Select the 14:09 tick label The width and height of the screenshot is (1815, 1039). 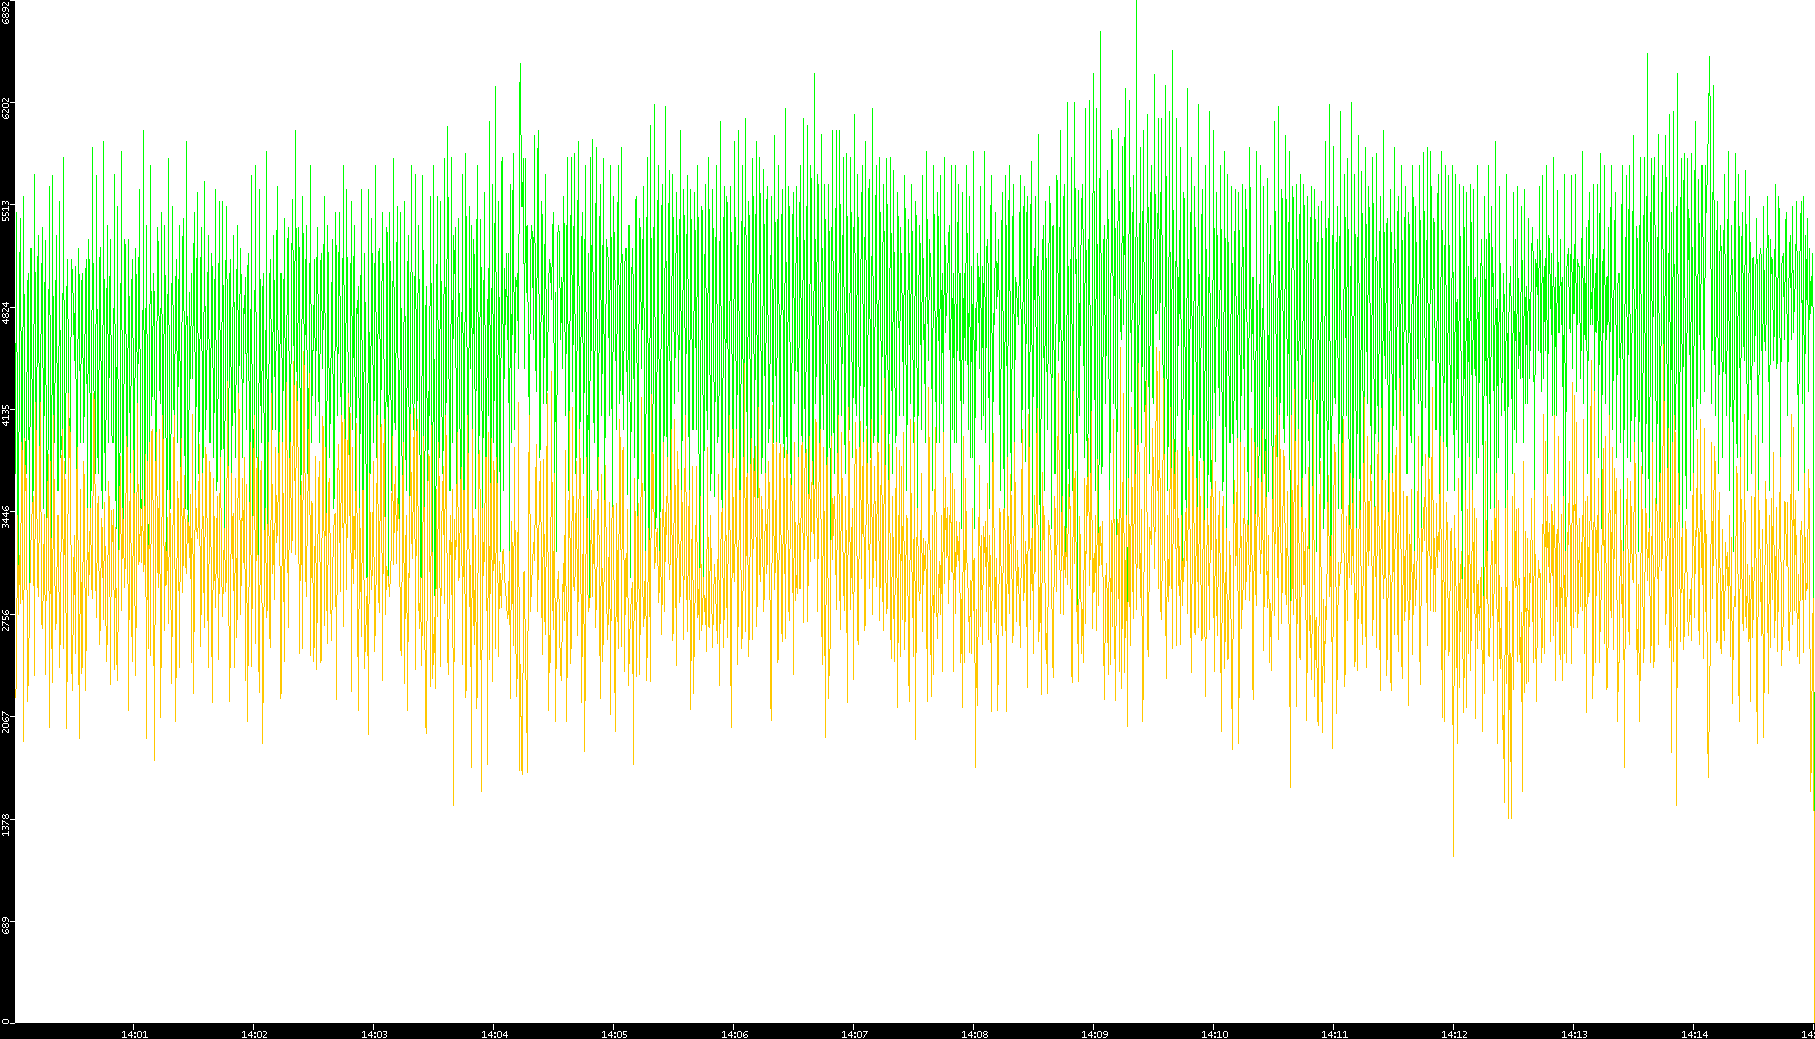[x=1094, y=1034]
